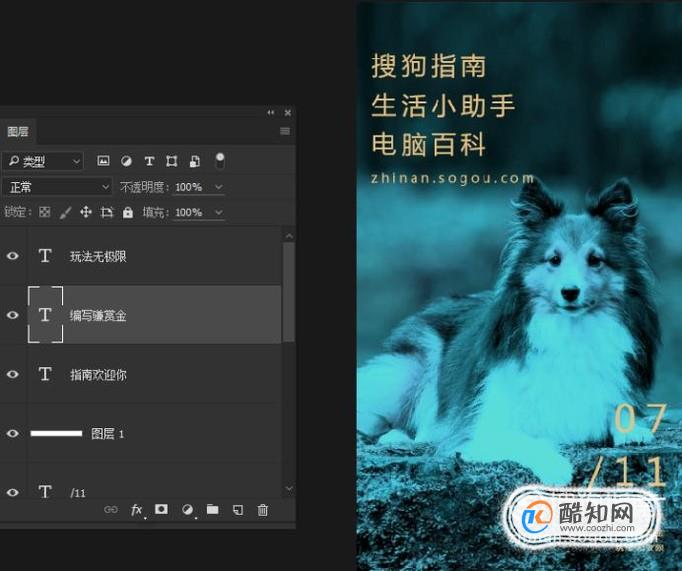Select the 玩法无极限 text layer name
This screenshot has height=571, width=682.
click(98, 257)
